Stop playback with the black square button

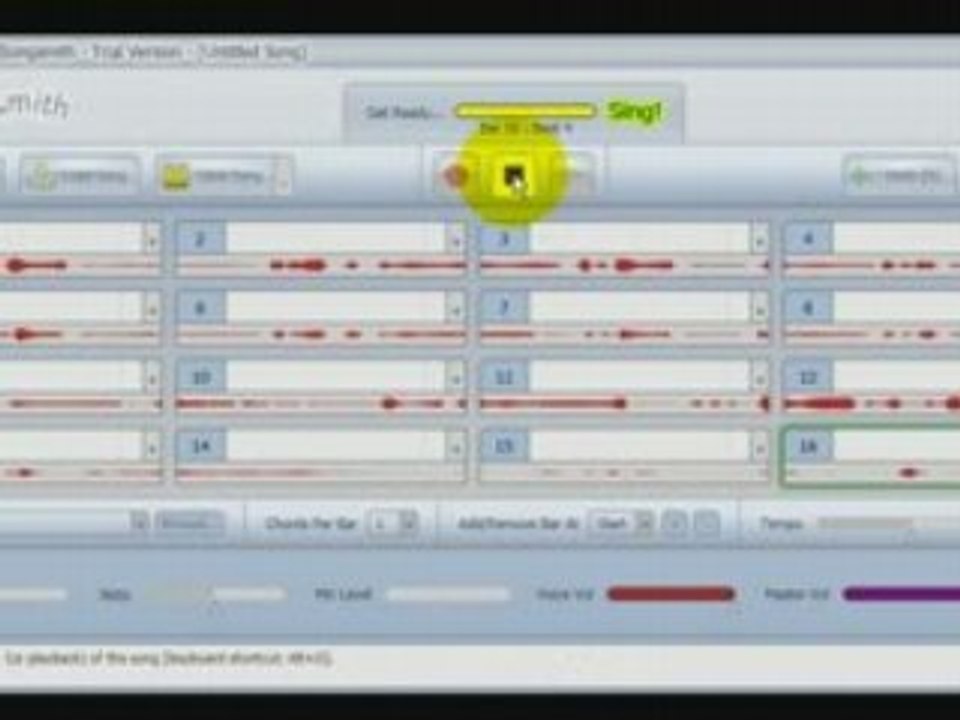point(514,176)
